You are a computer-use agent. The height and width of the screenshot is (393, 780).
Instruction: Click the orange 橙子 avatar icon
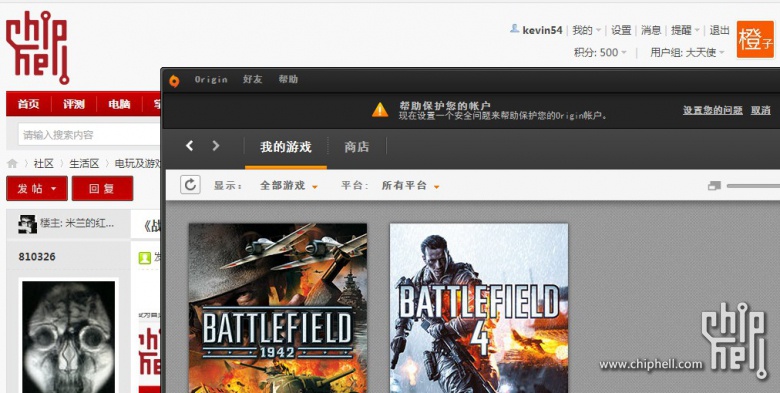click(x=755, y=39)
